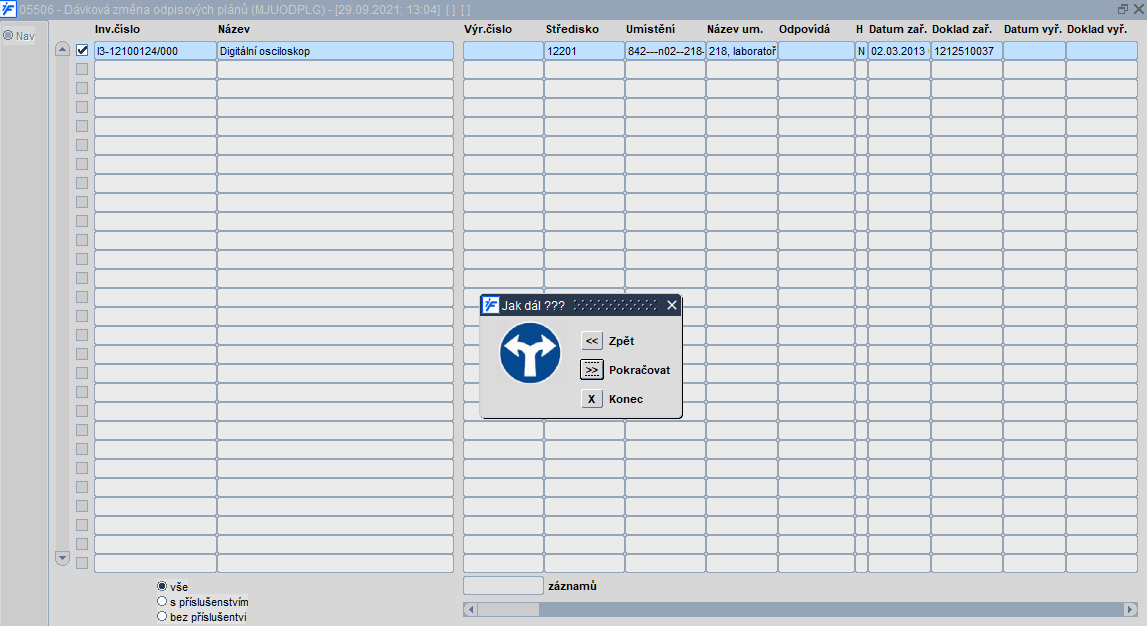Click the down arrow of record scroller
This screenshot has height=626, width=1147.
[62, 558]
